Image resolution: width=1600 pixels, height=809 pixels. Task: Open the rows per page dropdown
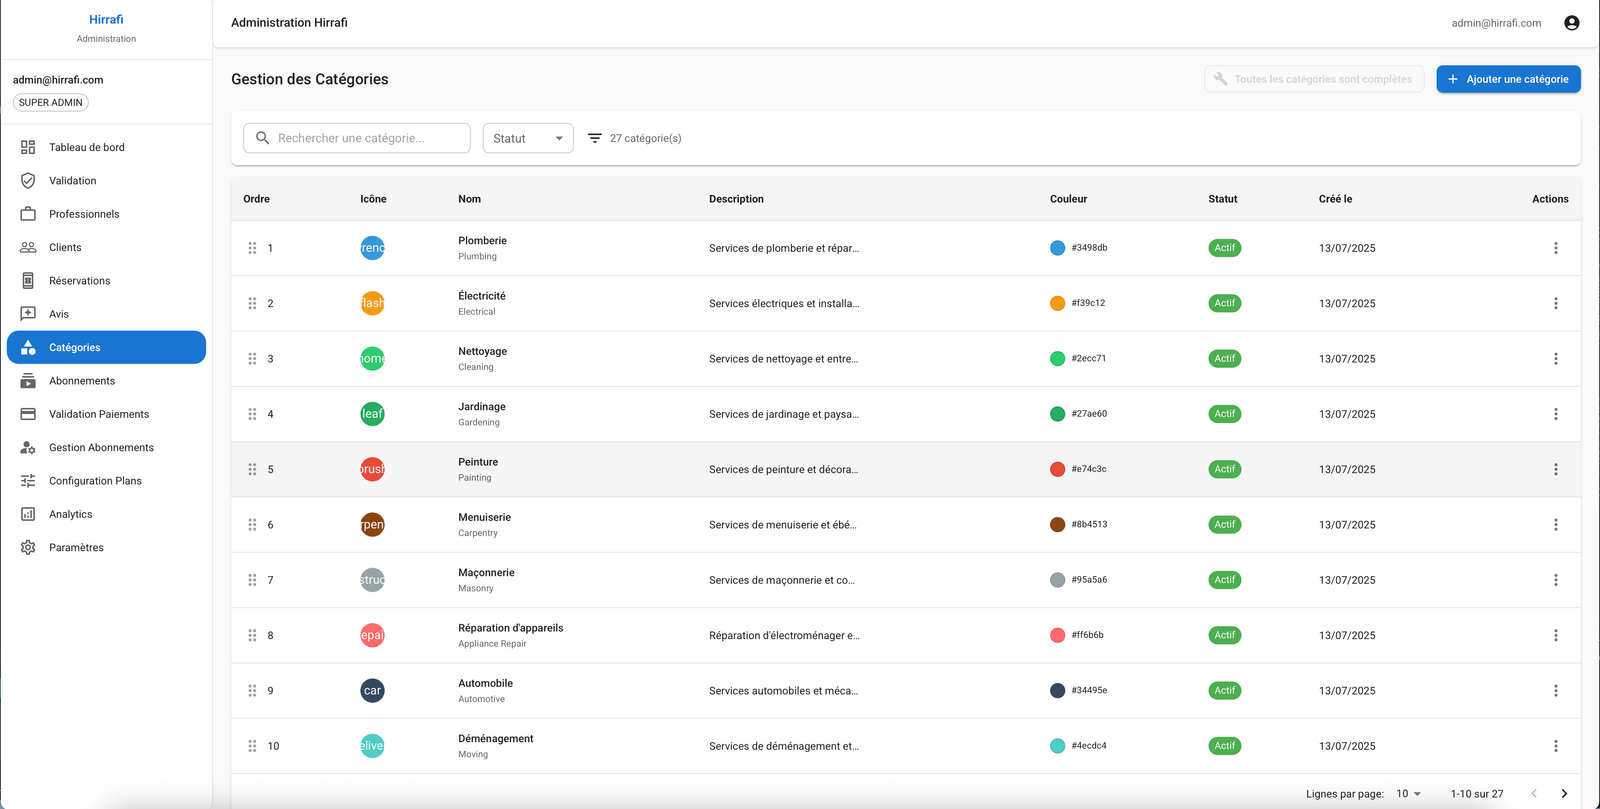[x=1408, y=794]
